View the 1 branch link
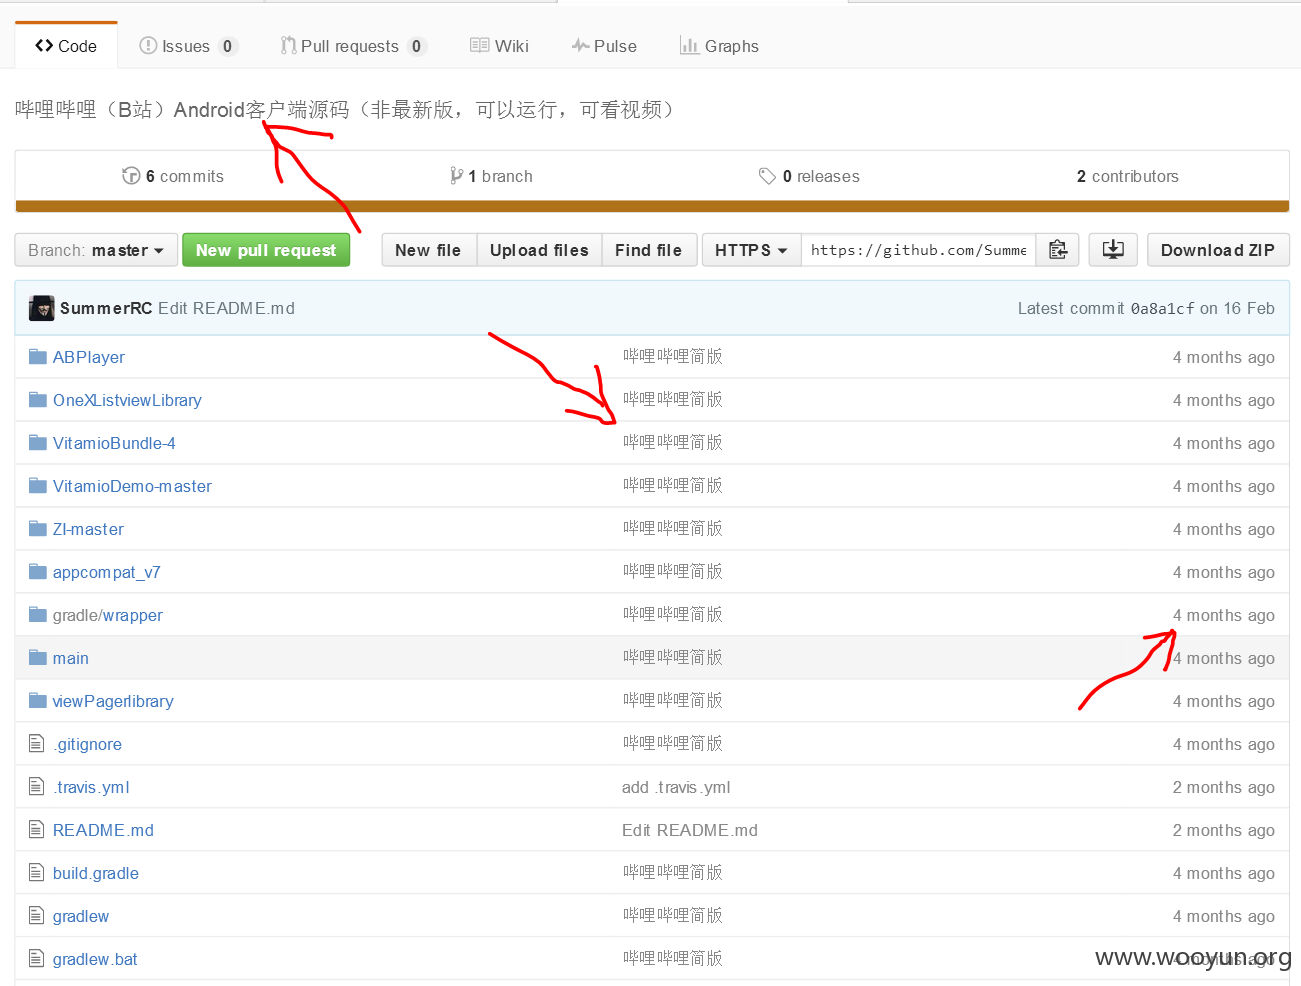The height and width of the screenshot is (986, 1301). 491,176
